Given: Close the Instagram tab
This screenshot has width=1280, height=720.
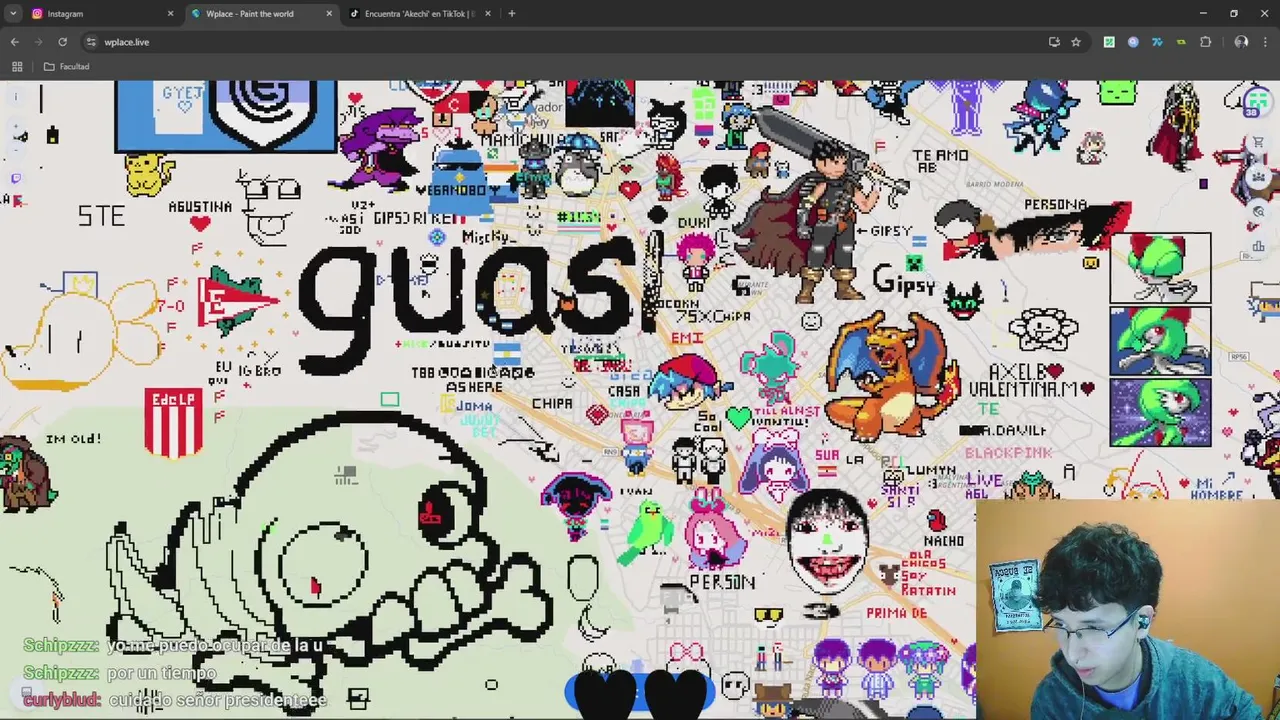Looking at the screenshot, I should 170,14.
